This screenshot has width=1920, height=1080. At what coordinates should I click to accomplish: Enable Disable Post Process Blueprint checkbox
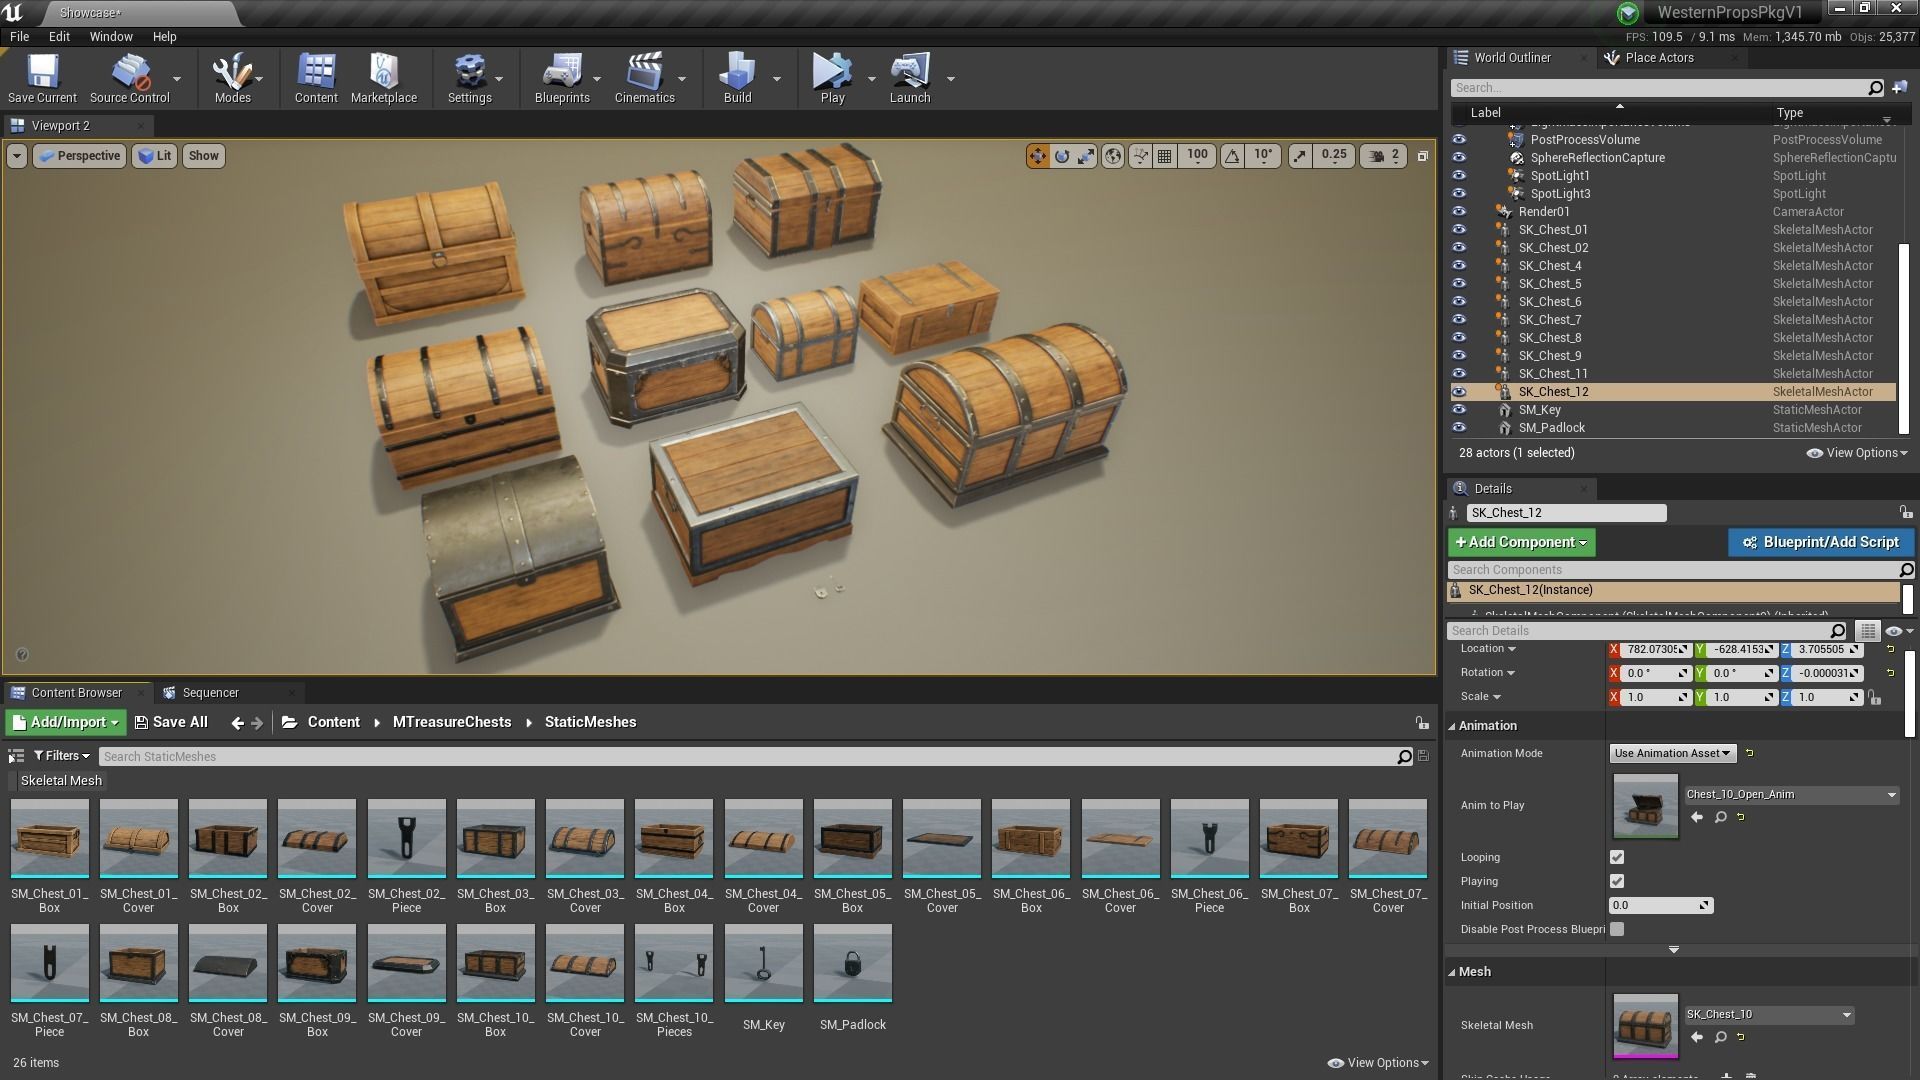[1617, 929]
